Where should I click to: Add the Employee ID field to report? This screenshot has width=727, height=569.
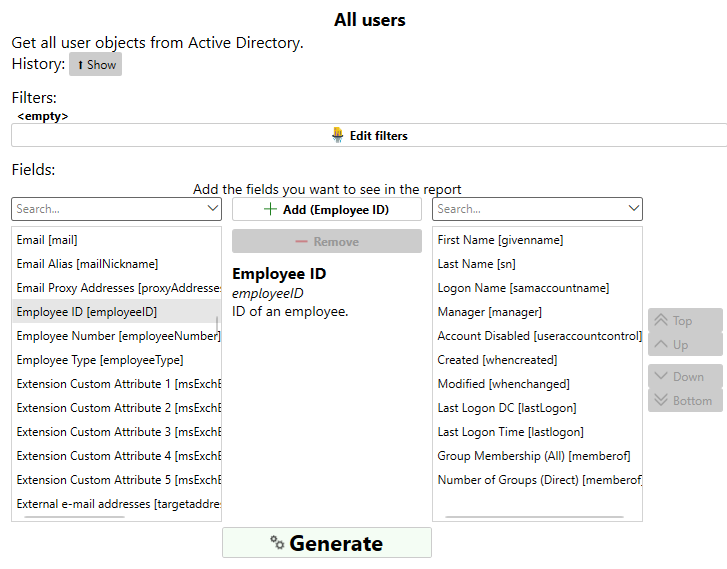click(327, 209)
